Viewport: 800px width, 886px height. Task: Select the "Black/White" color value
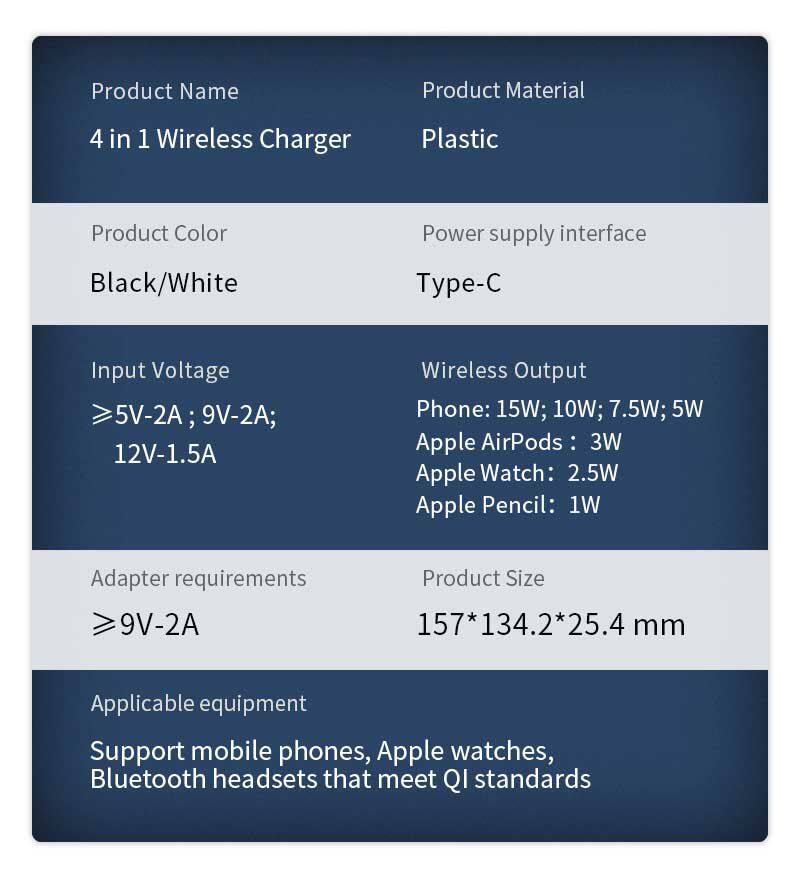point(164,282)
